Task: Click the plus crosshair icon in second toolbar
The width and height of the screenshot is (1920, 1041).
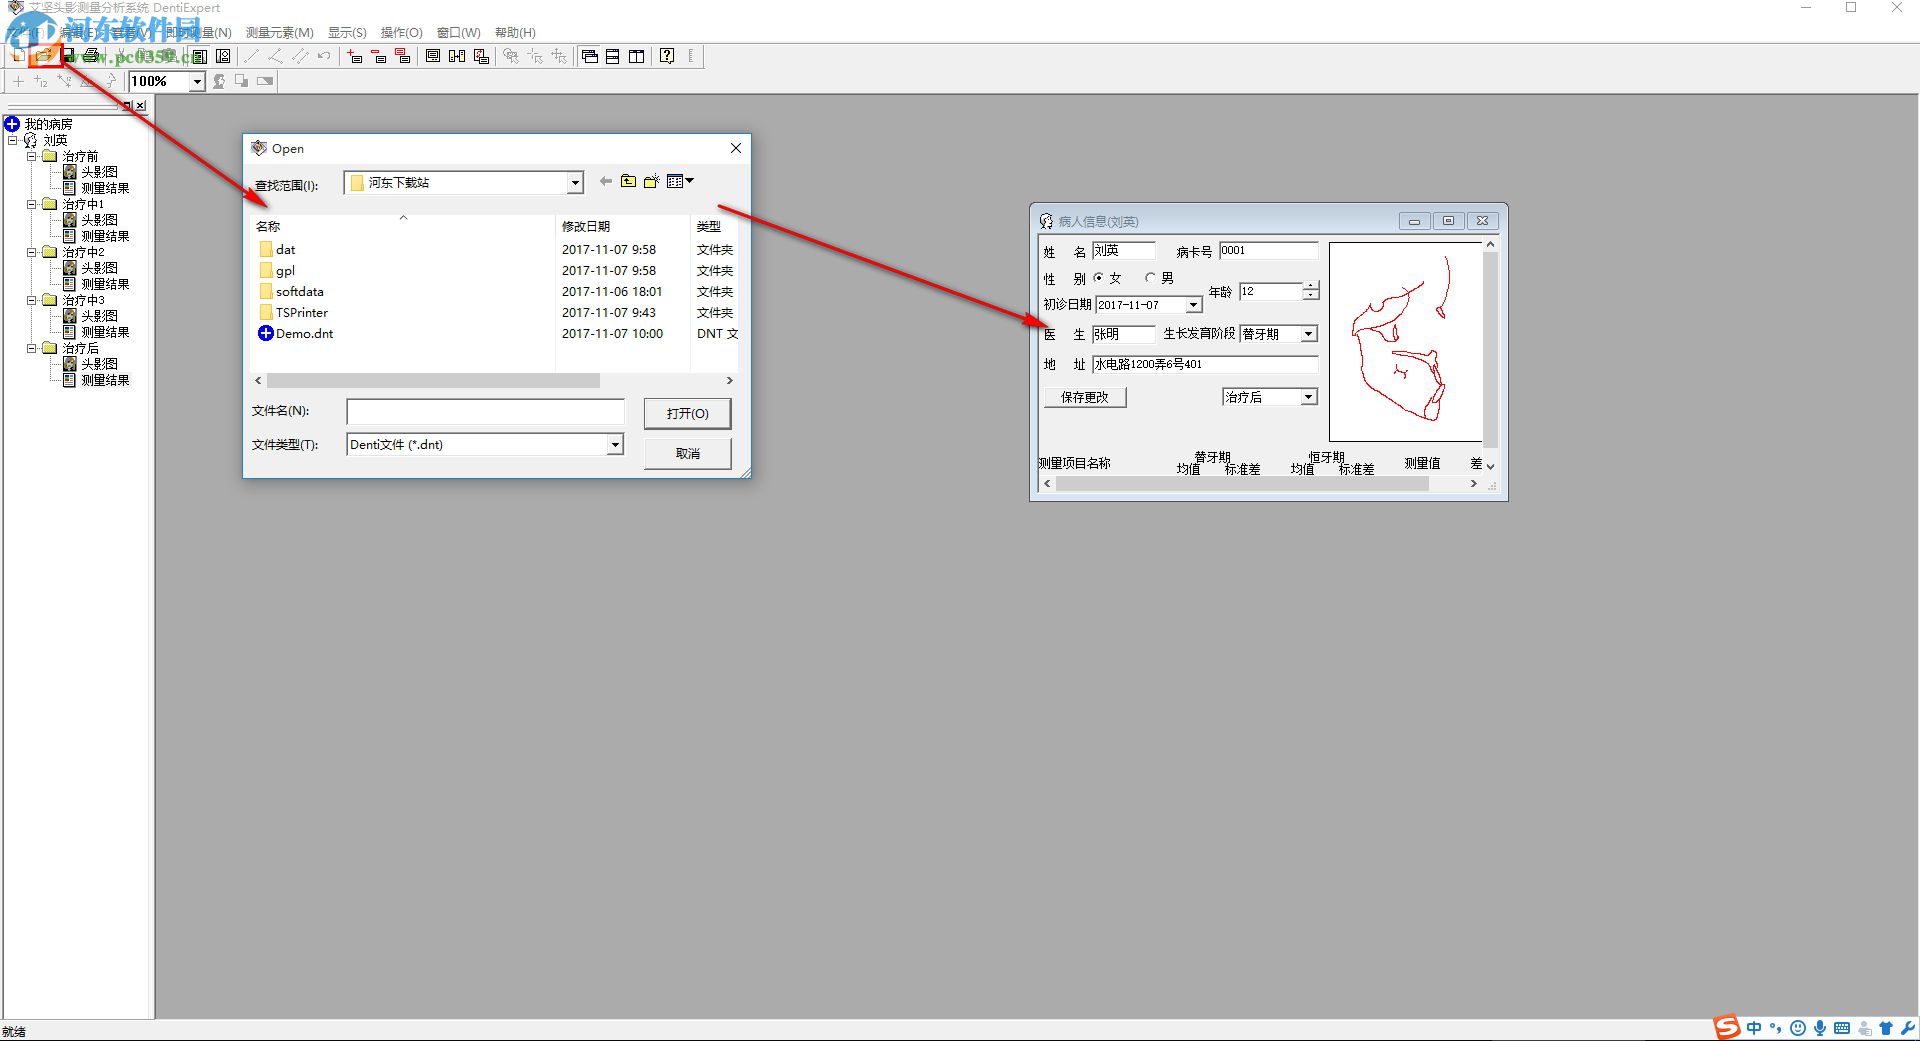Action: (x=18, y=81)
